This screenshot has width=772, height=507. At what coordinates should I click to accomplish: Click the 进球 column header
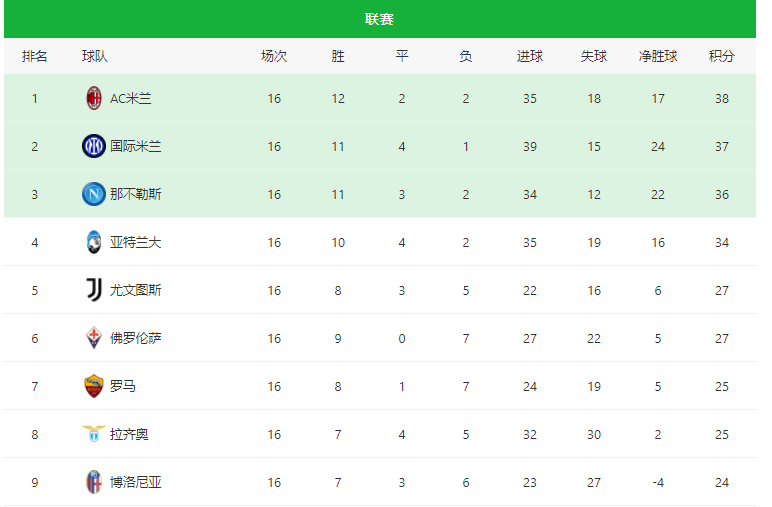(530, 56)
